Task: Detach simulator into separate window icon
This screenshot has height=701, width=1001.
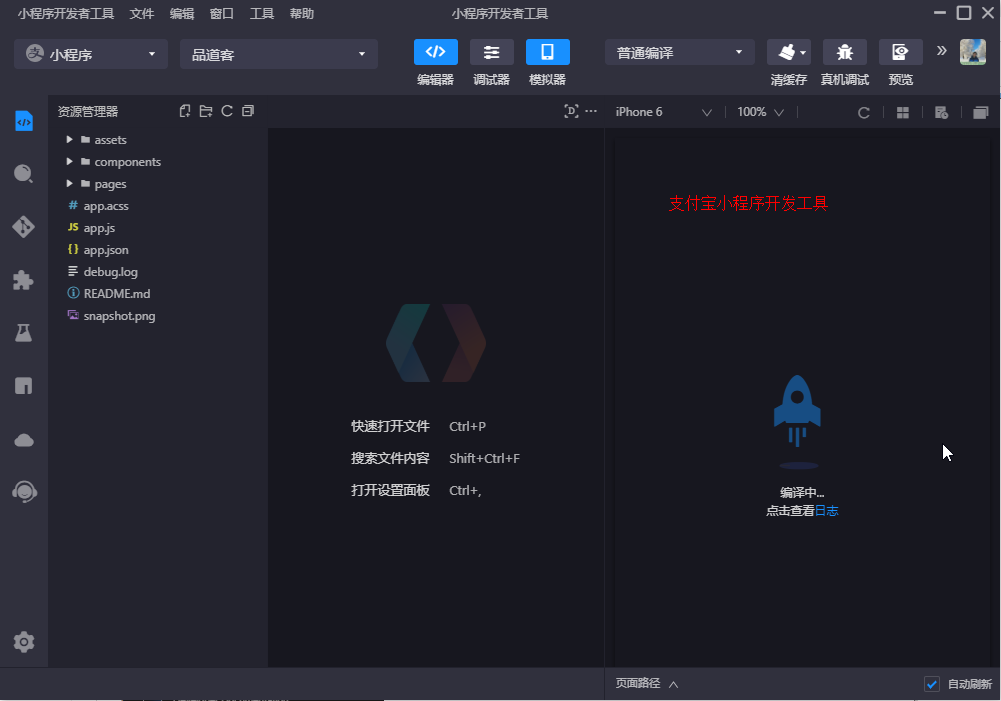Action: (981, 113)
